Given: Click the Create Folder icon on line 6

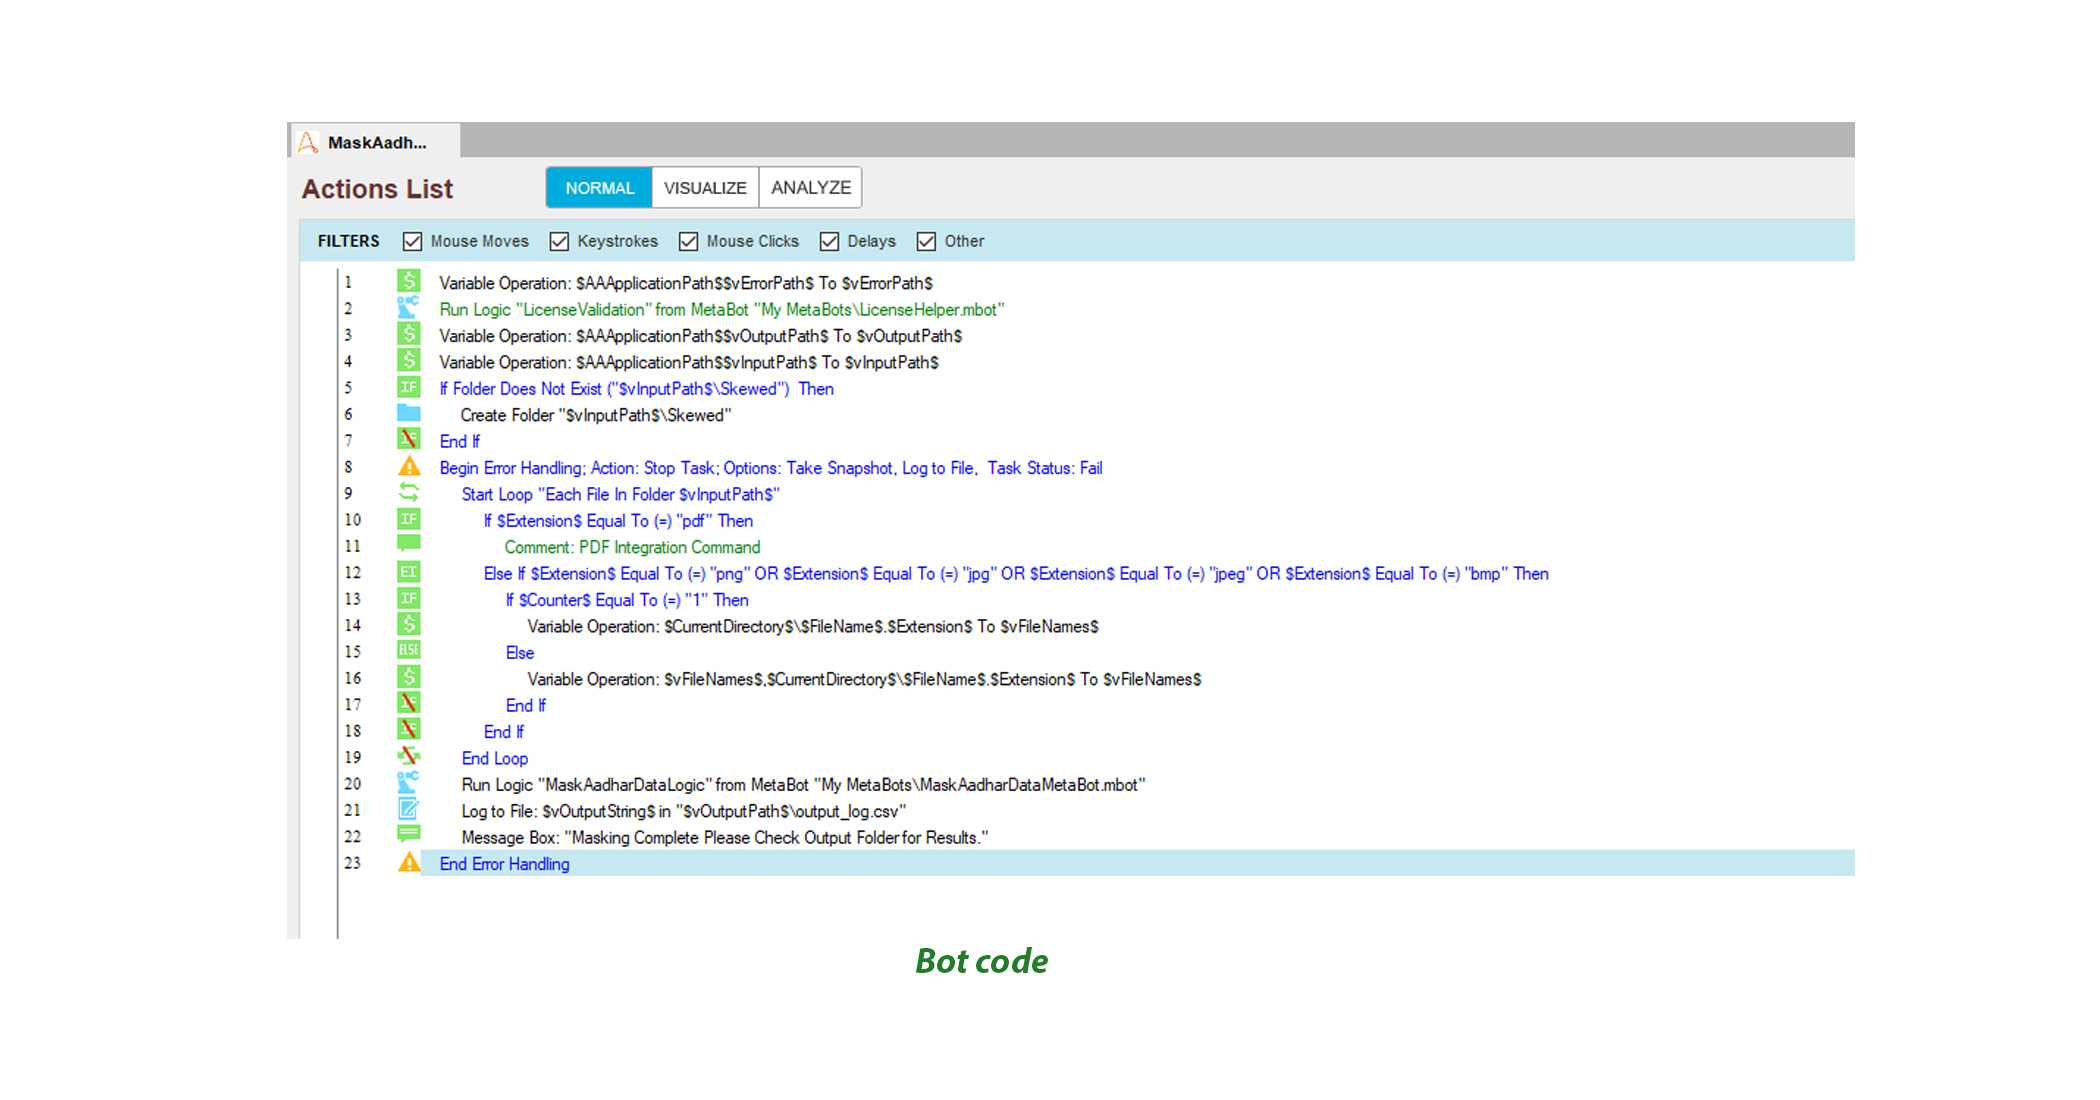Looking at the screenshot, I should (409, 414).
